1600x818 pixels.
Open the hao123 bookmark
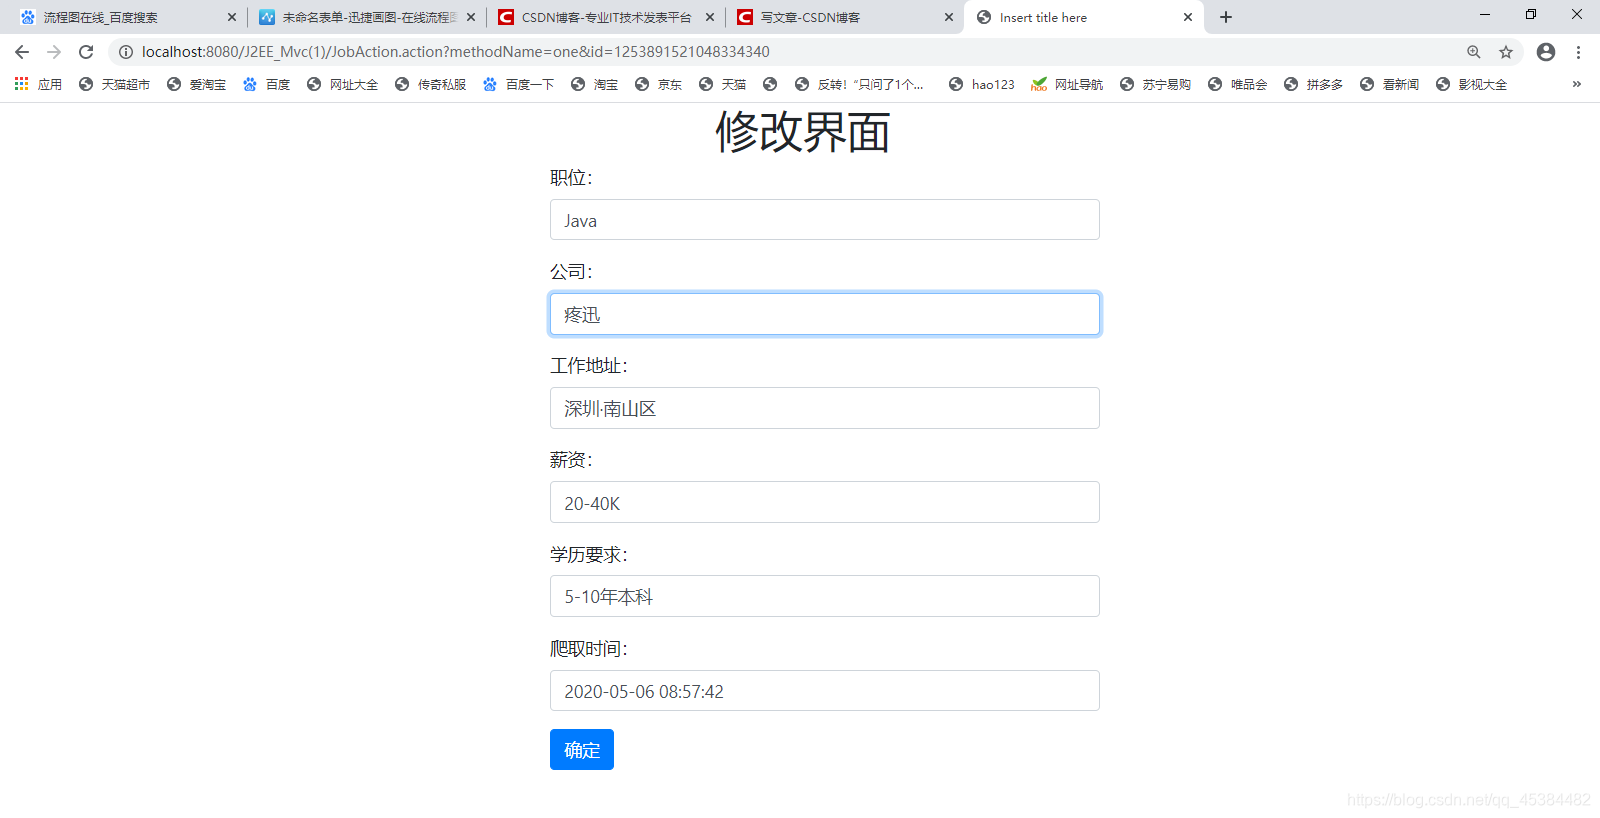pyautogui.click(x=981, y=84)
